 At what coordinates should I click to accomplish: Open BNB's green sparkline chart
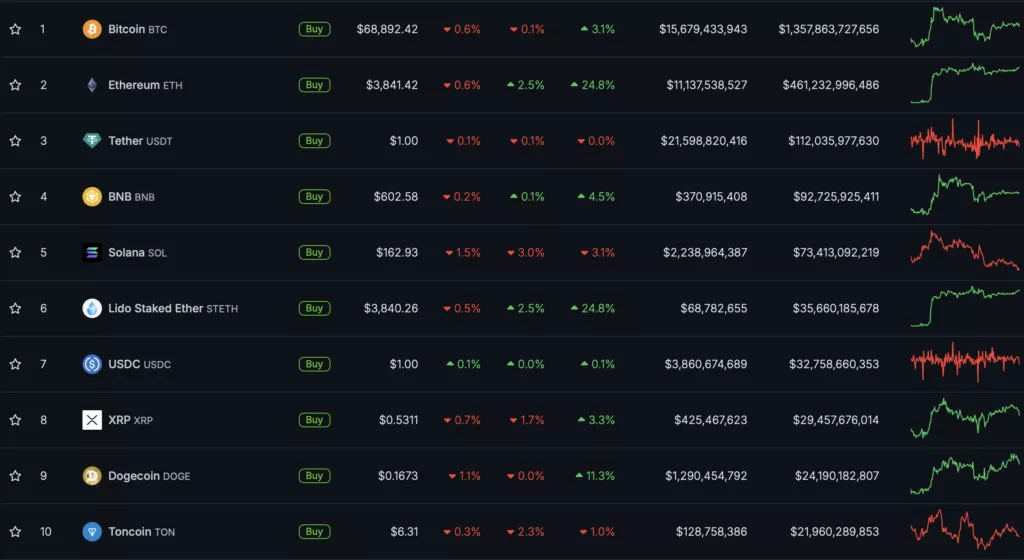coord(965,194)
